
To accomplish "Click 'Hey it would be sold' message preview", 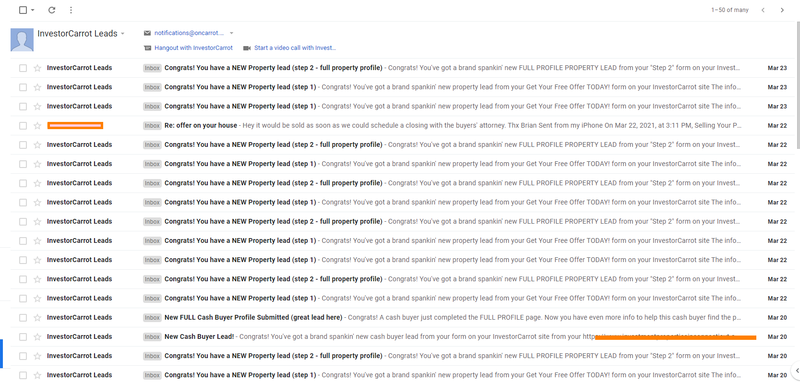I will (x=492, y=125).
